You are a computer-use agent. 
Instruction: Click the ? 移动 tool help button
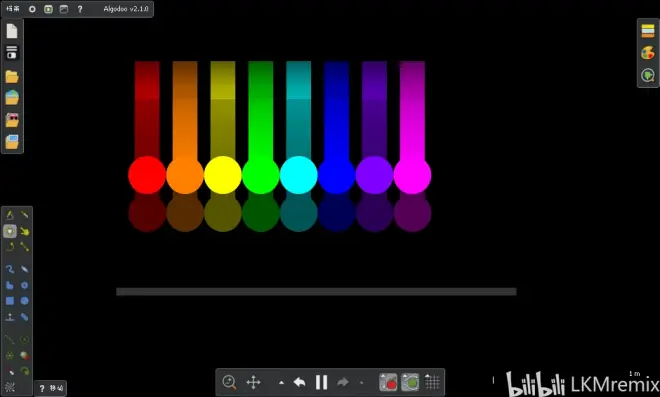[51, 388]
